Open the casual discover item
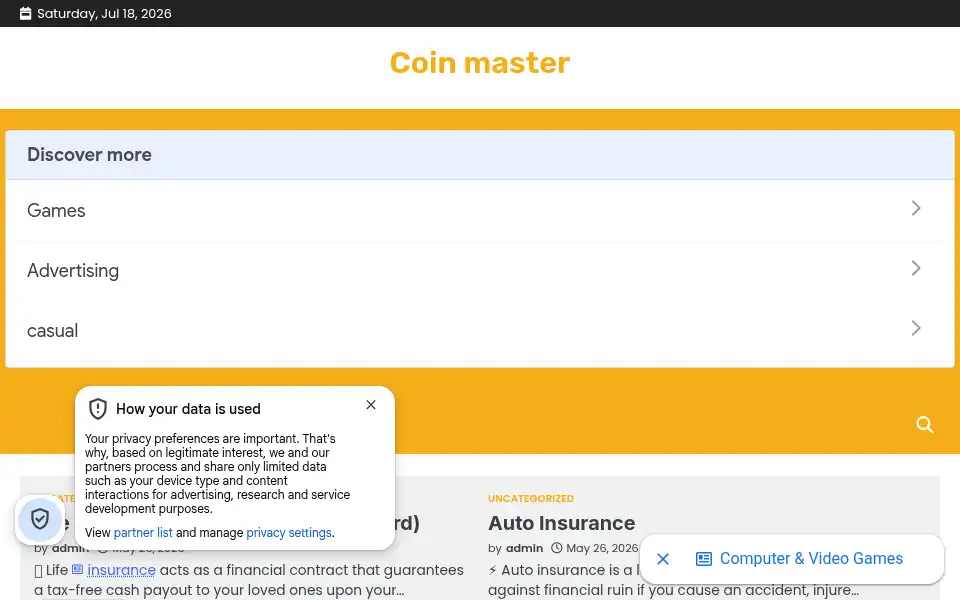Screen dimensions: 960x600 [x=479, y=330]
